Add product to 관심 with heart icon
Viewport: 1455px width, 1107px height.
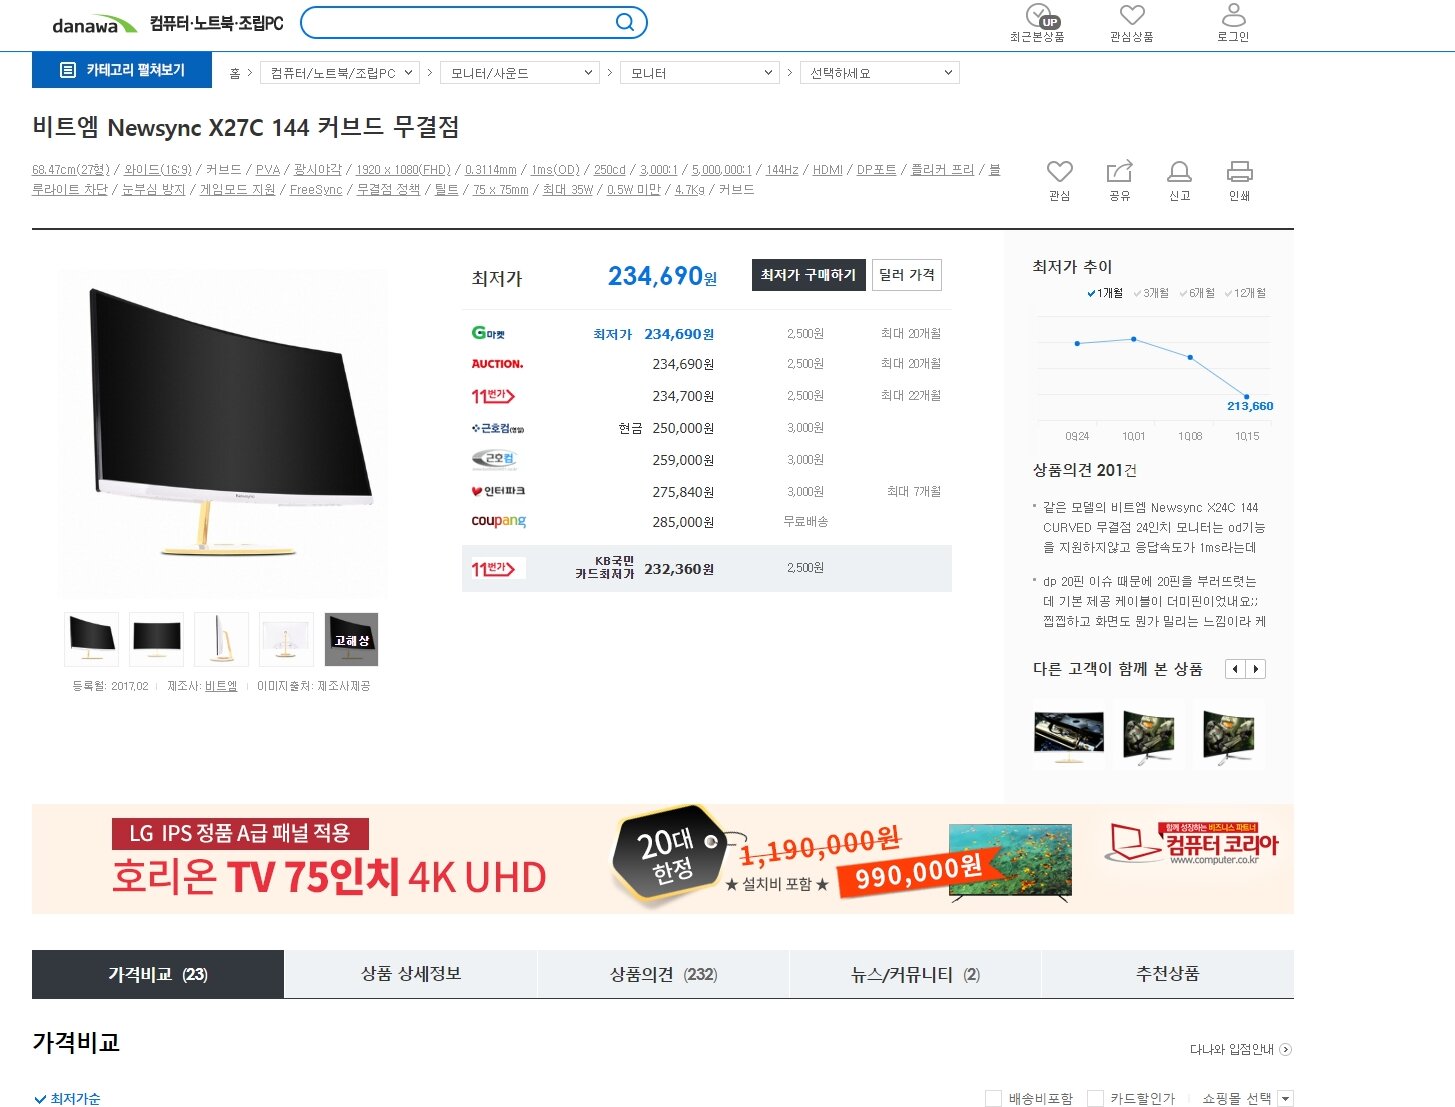pos(1060,172)
